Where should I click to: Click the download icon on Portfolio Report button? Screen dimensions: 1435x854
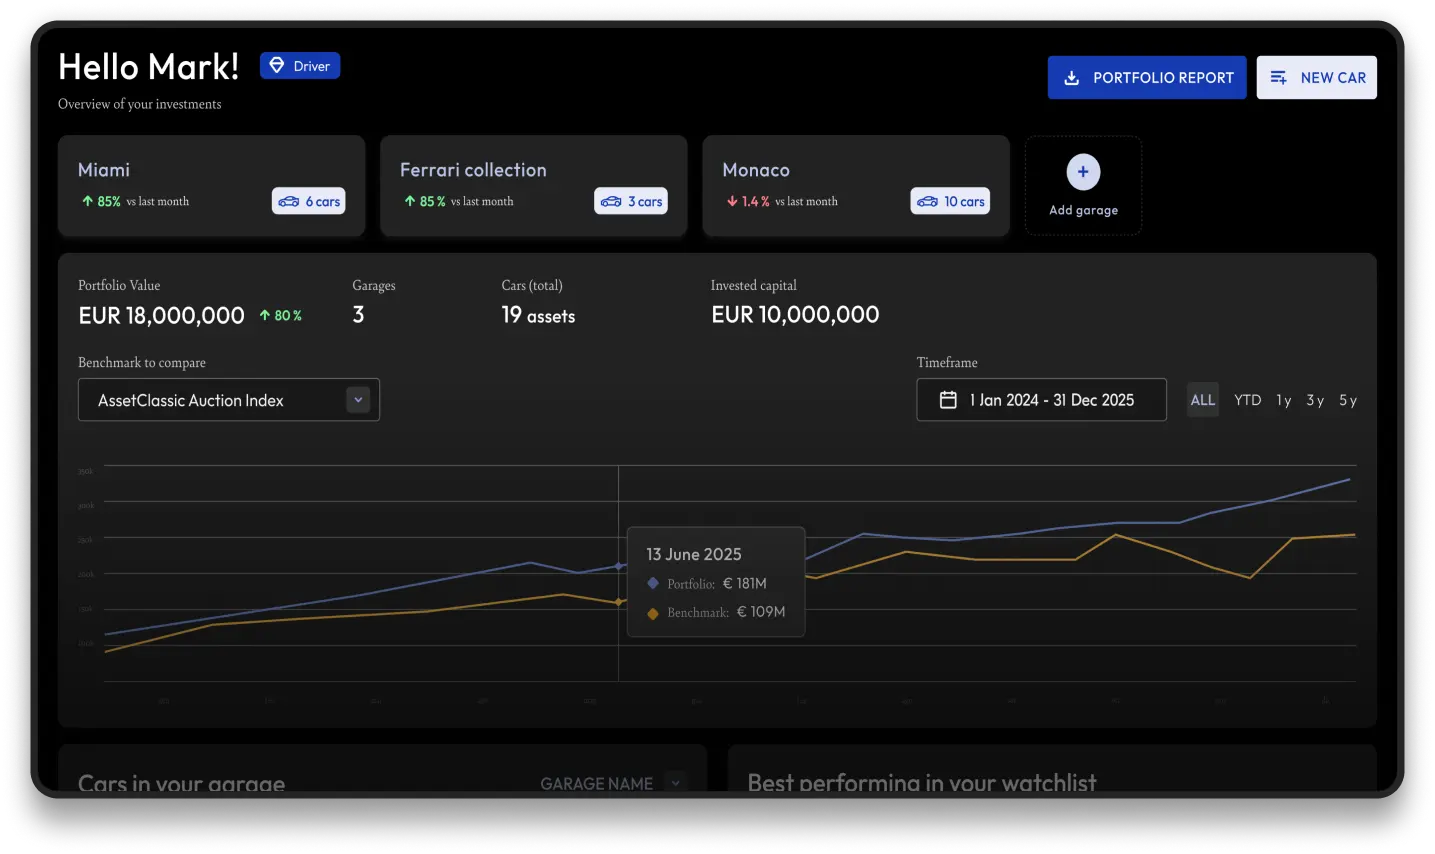pyautogui.click(x=1073, y=77)
